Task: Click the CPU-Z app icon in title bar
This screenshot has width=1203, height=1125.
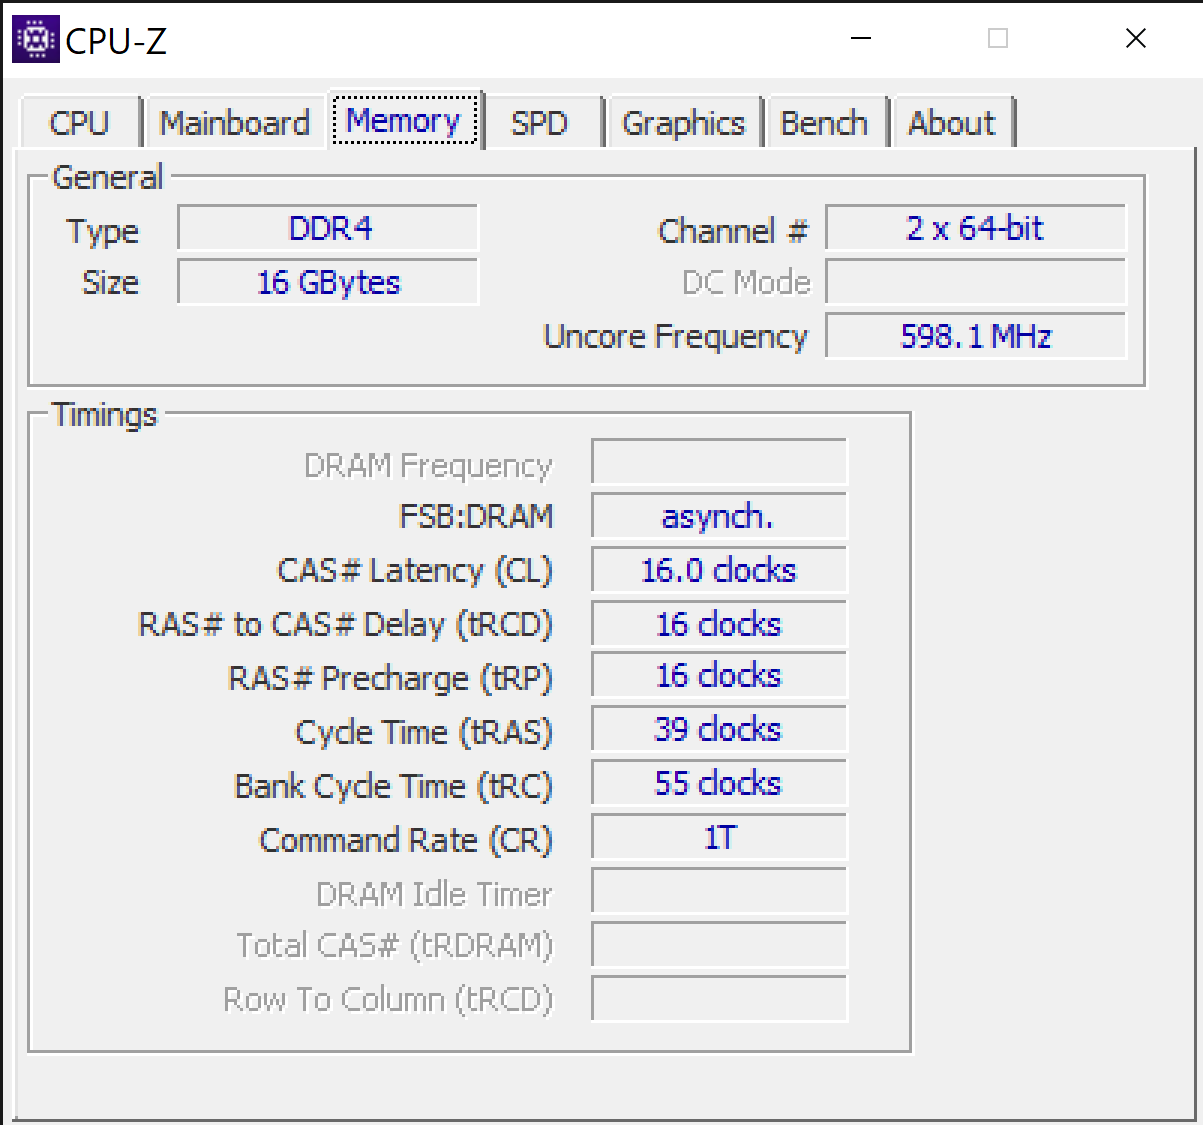Action: 36,39
